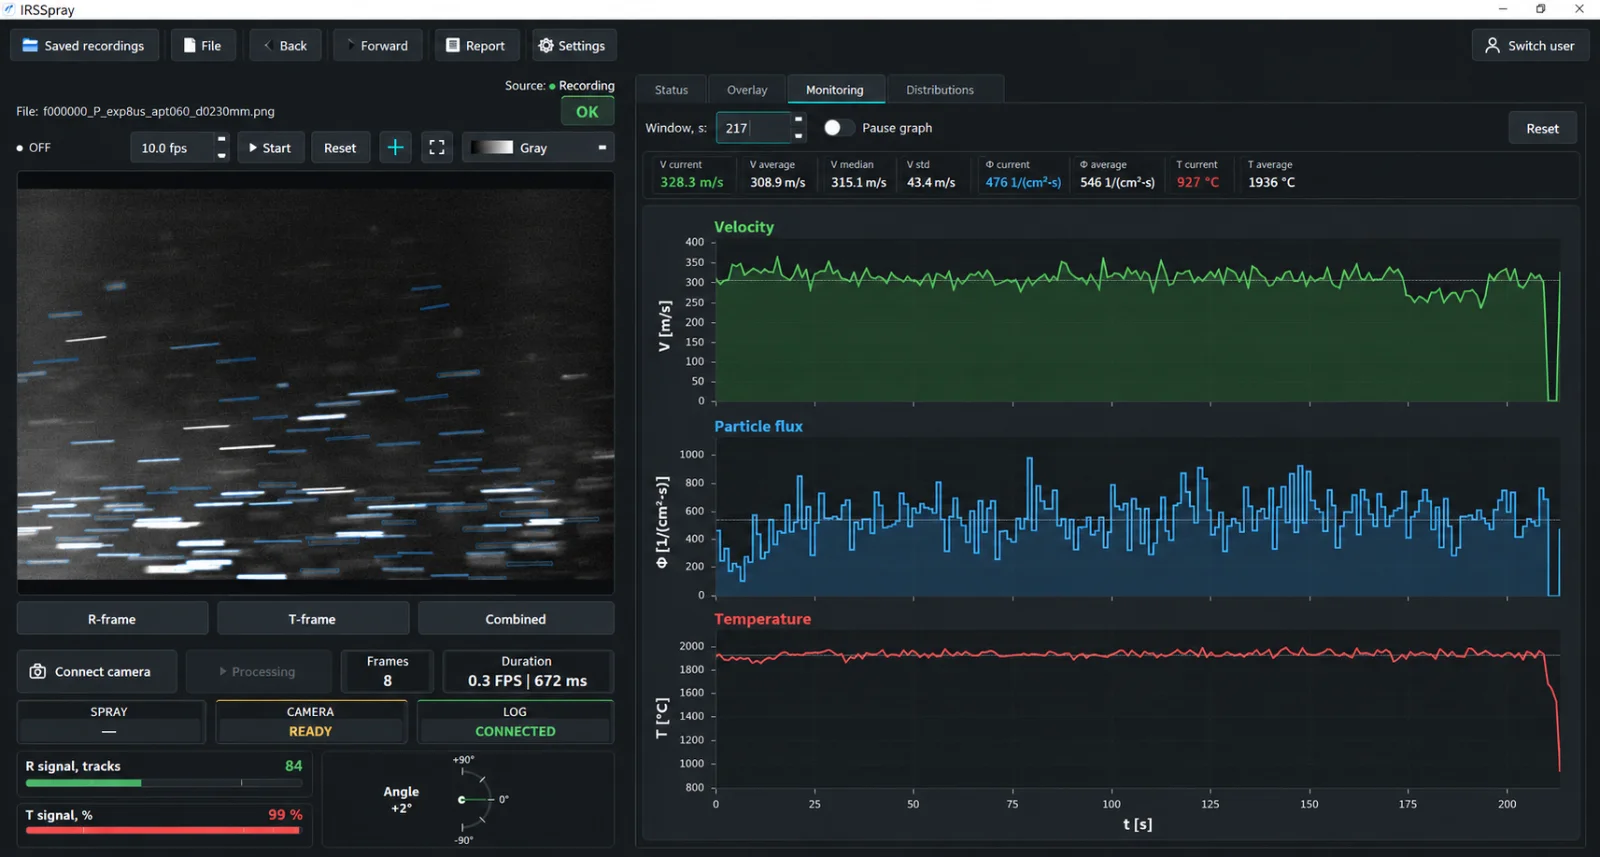Select the T-frame view
The image size is (1600, 857).
[312, 619]
